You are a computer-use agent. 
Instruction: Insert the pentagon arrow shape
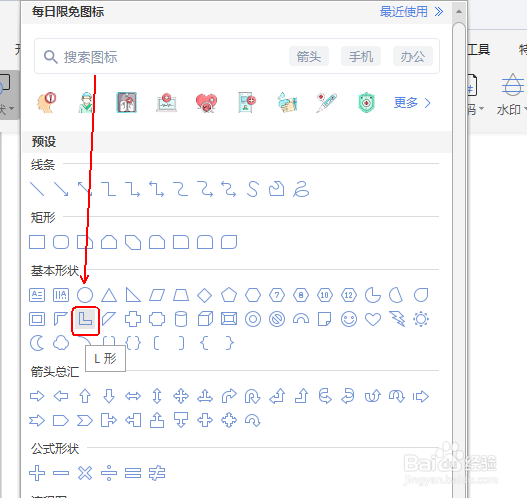(61, 420)
